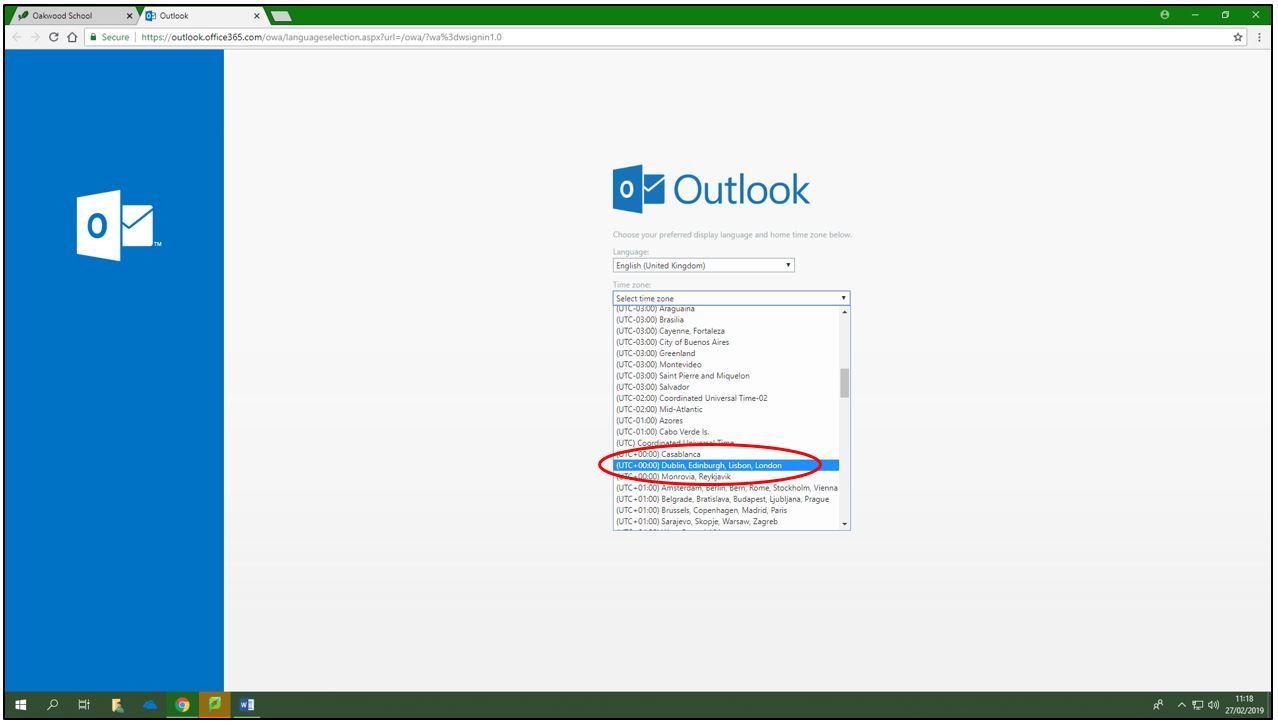Open the Language dropdown
This screenshot has width=1278, height=726.
[704, 266]
